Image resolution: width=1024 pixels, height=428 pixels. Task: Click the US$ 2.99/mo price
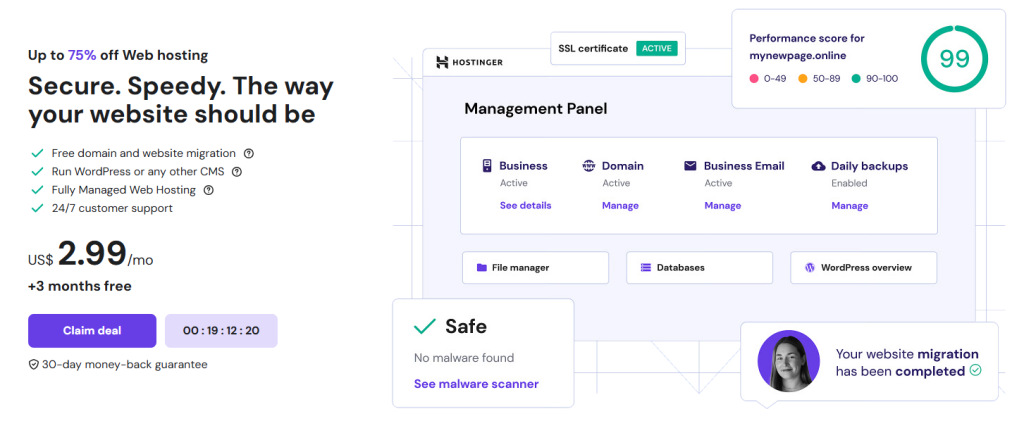[x=90, y=255]
